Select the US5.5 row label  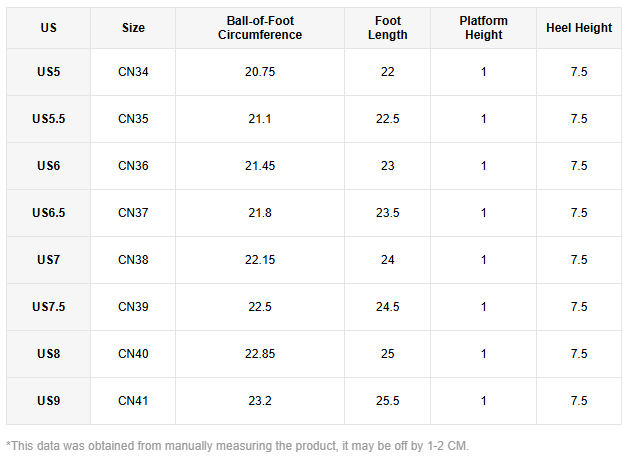[x=48, y=119]
